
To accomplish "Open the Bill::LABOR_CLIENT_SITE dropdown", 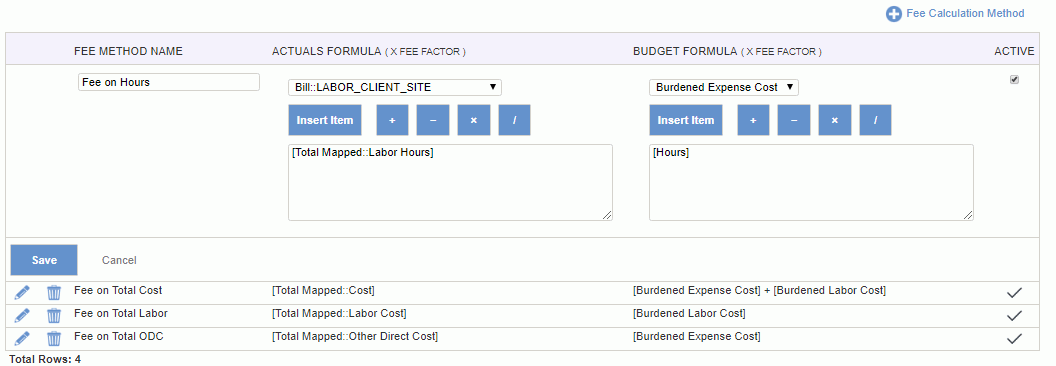I will coord(395,87).
